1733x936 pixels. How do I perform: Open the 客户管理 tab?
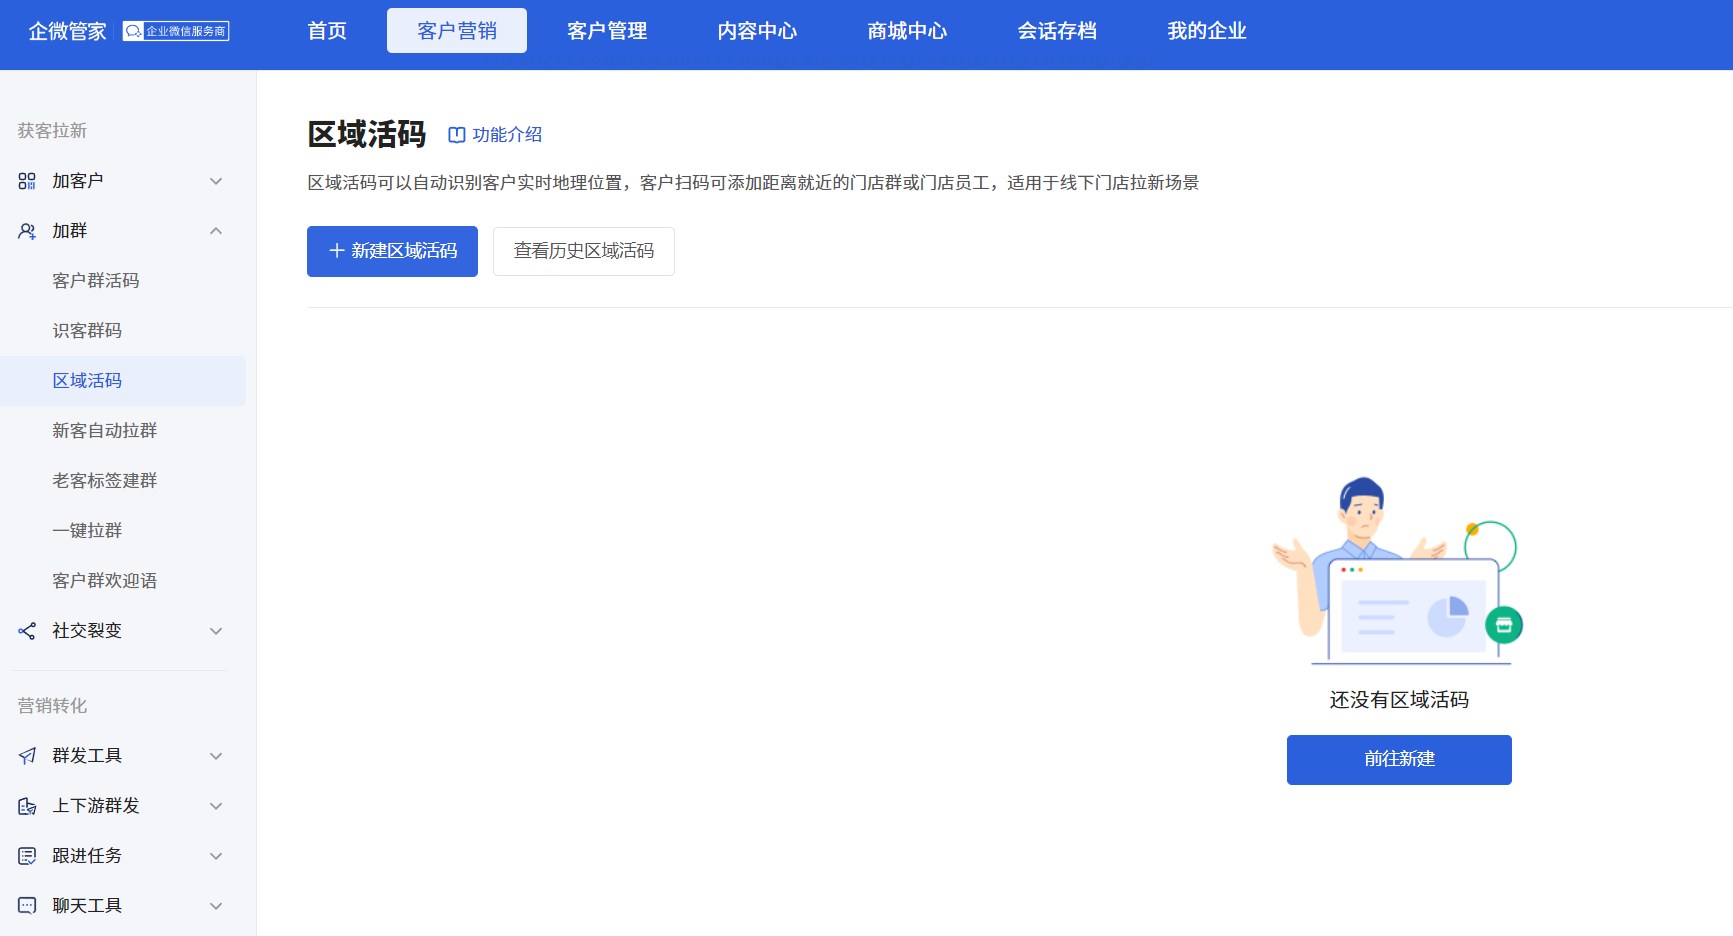(x=607, y=31)
